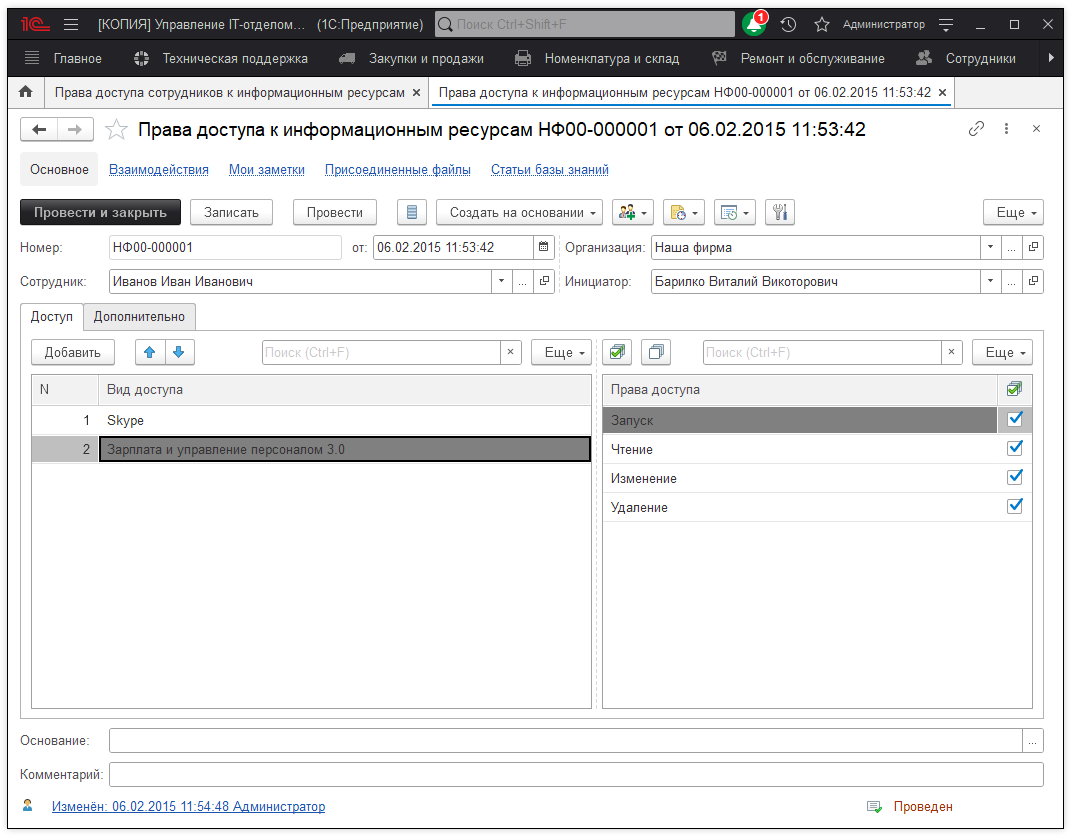Uncheck the Чтение access right
The image size is (1071, 836).
point(1015,449)
